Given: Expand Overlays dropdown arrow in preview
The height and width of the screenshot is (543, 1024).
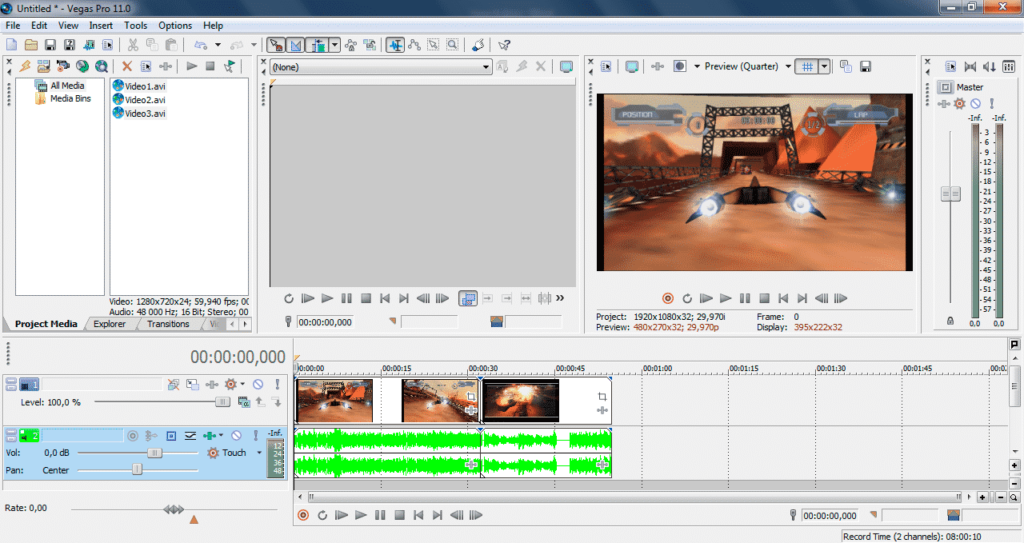Looking at the screenshot, I should (x=824, y=67).
